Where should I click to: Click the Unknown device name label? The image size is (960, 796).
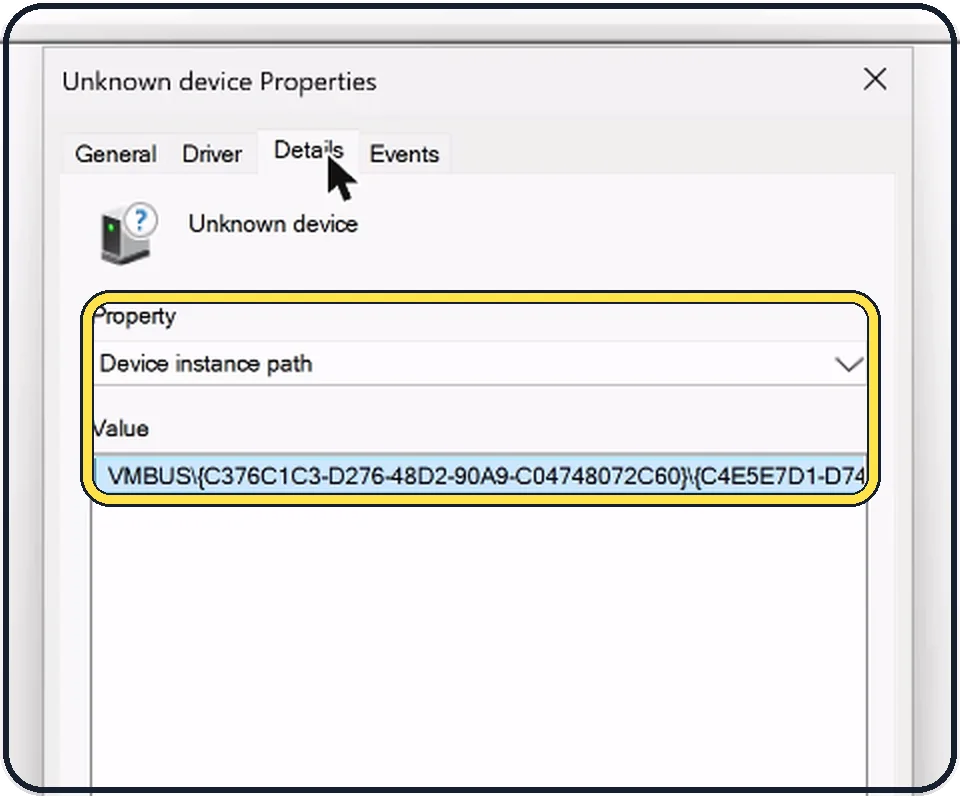pyautogui.click(x=273, y=224)
